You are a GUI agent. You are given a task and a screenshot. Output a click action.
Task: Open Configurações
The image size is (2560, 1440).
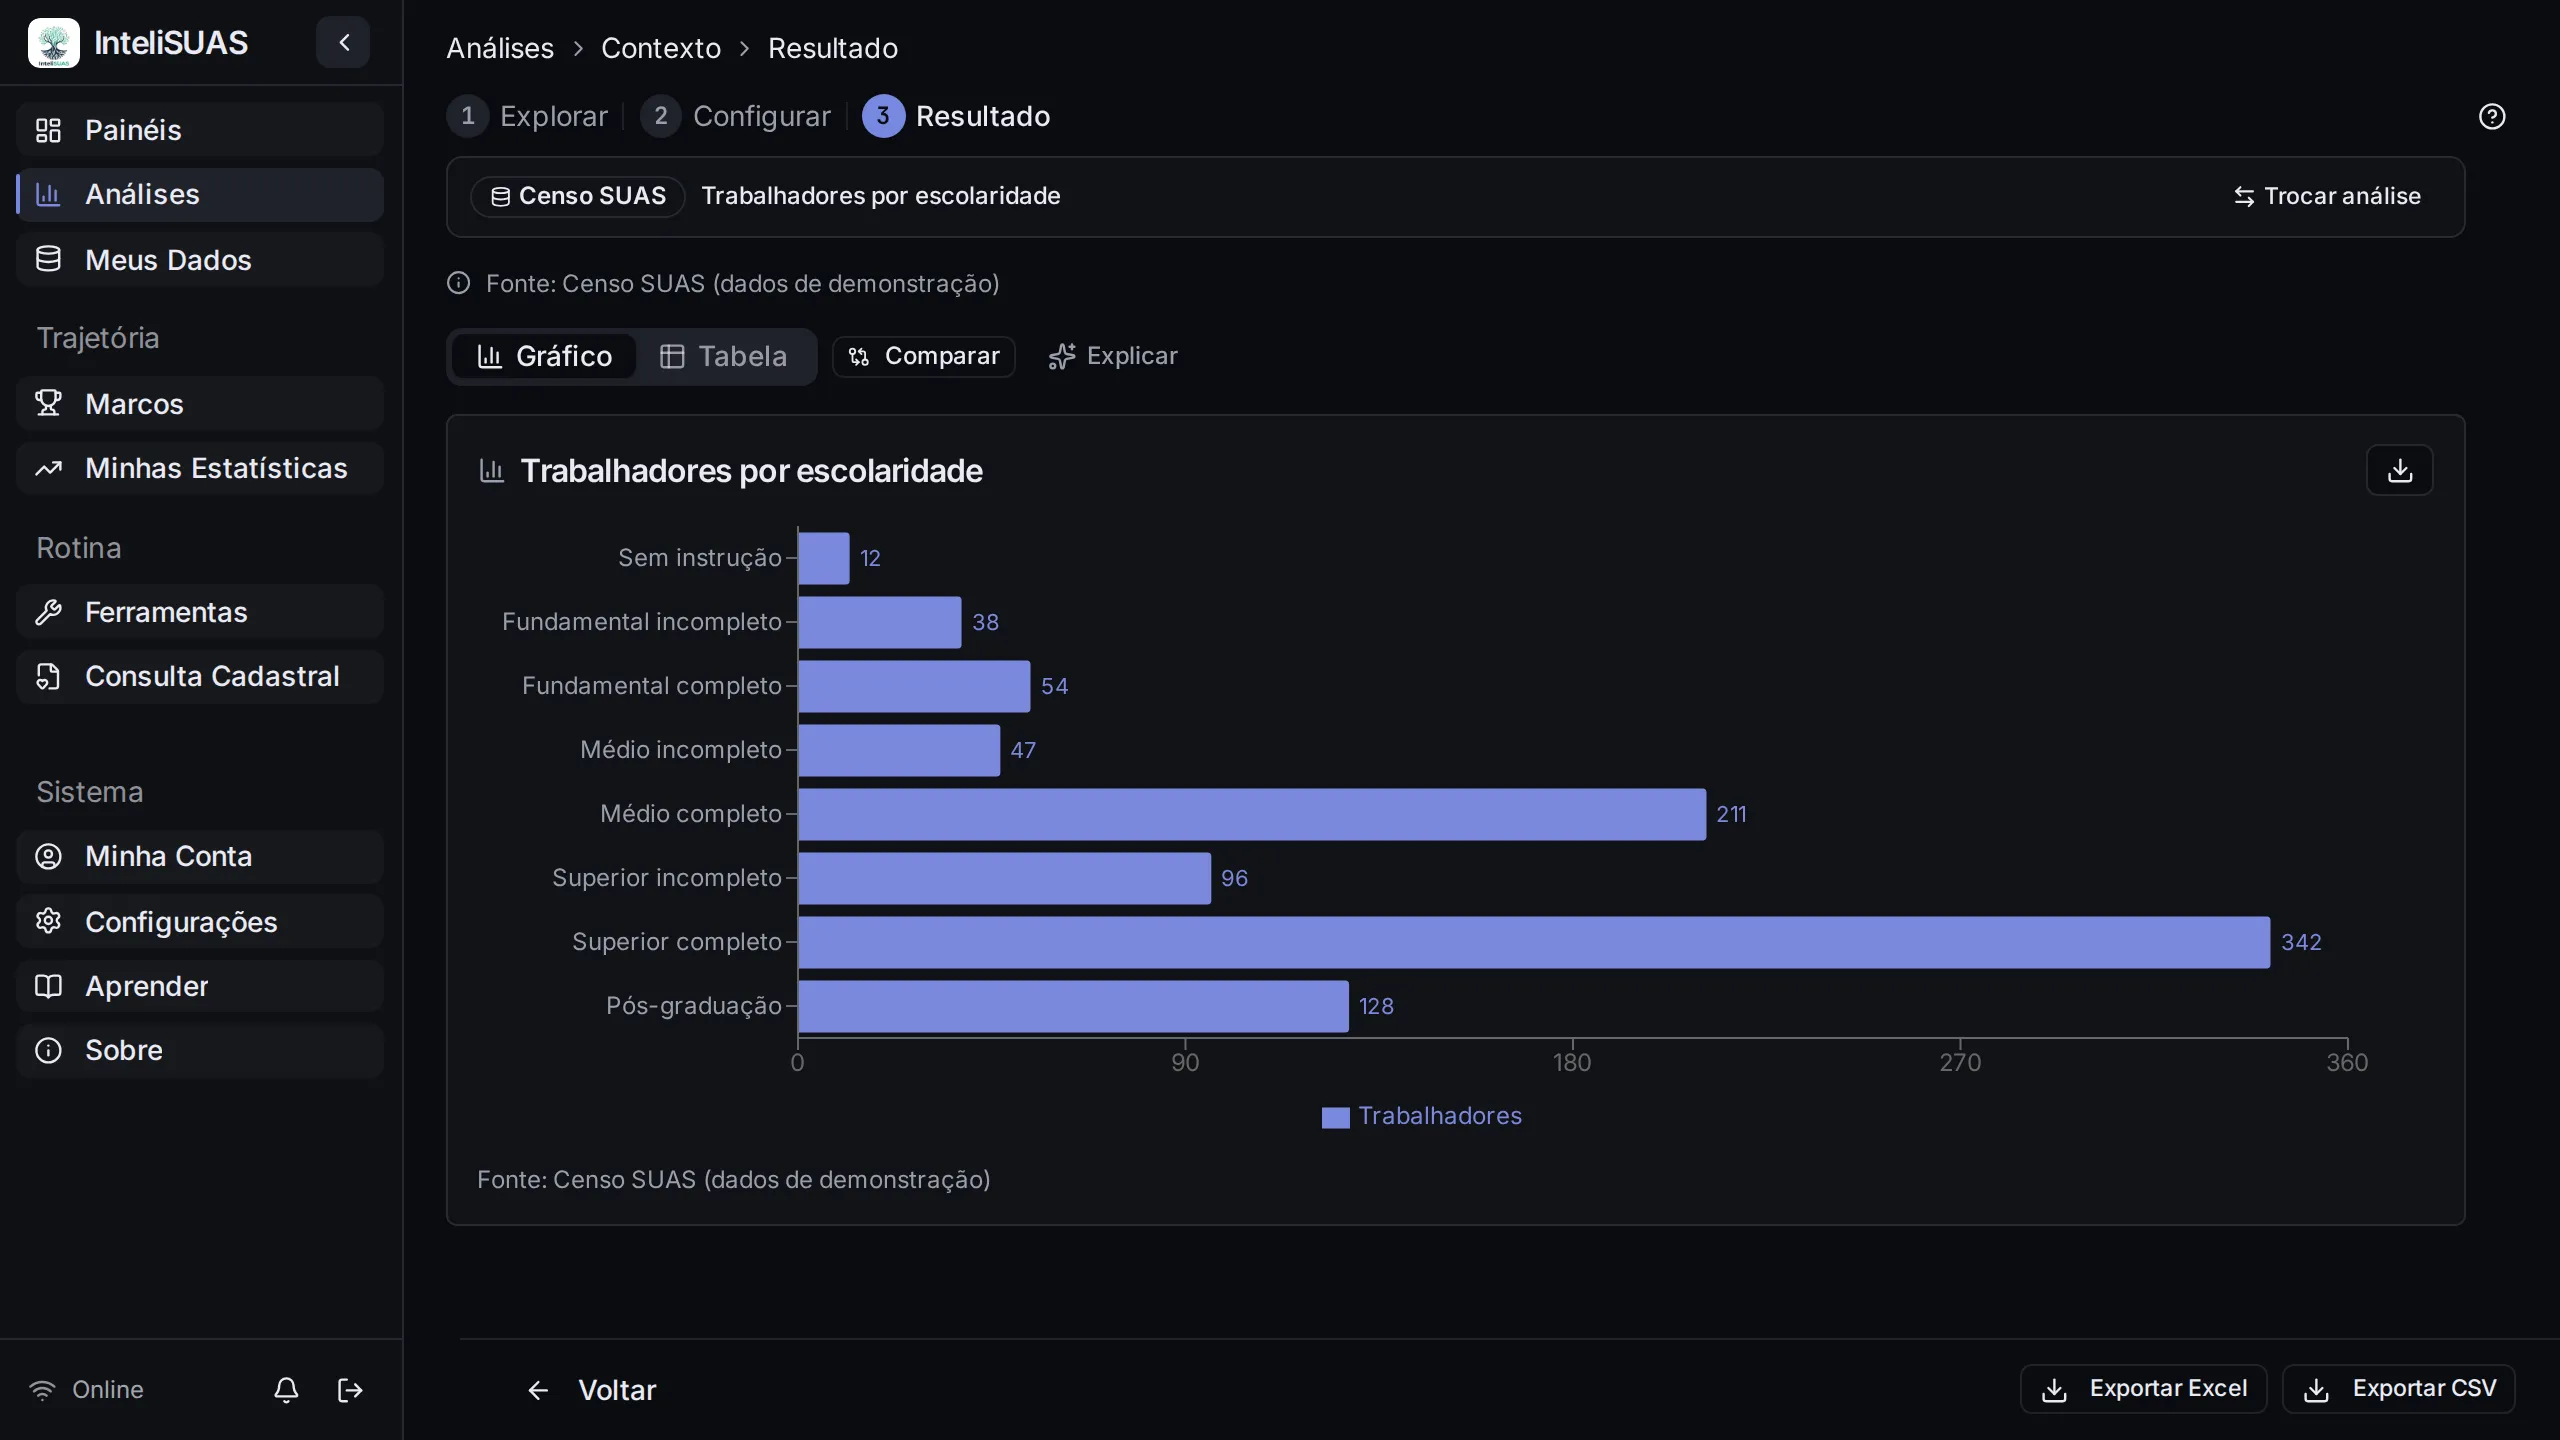click(200, 922)
